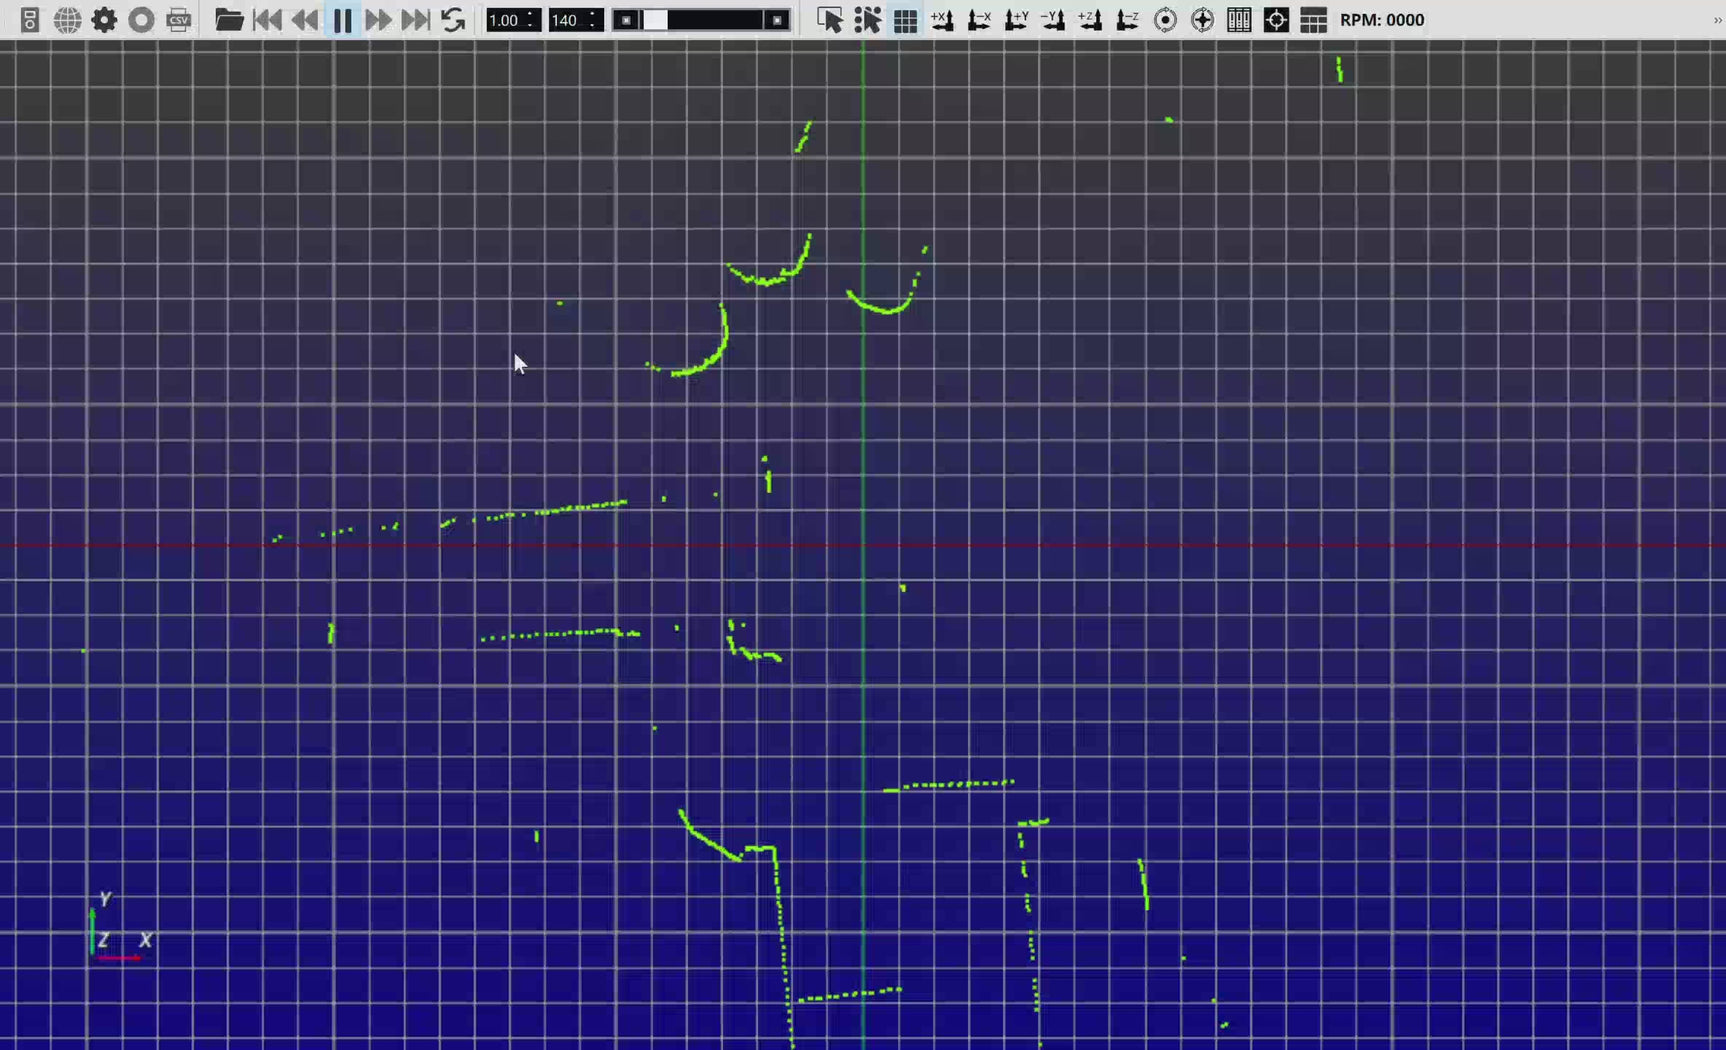Toggle the grid display button
The image size is (1726, 1050).
(905, 20)
